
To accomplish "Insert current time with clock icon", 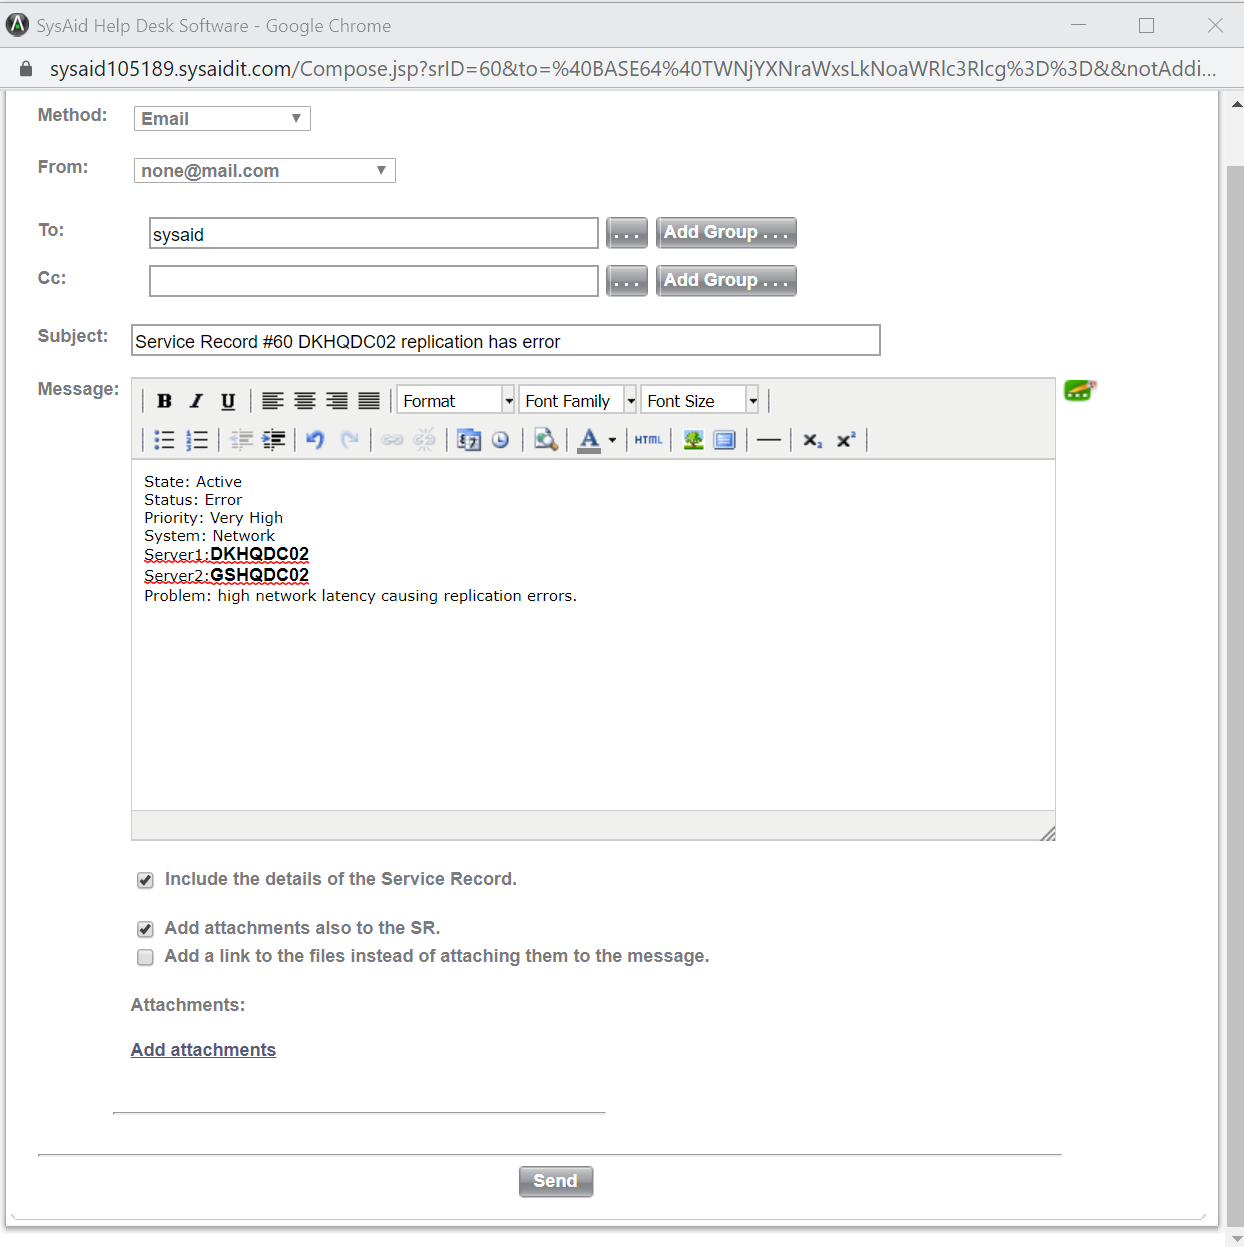I will pyautogui.click(x=501, y=439).
